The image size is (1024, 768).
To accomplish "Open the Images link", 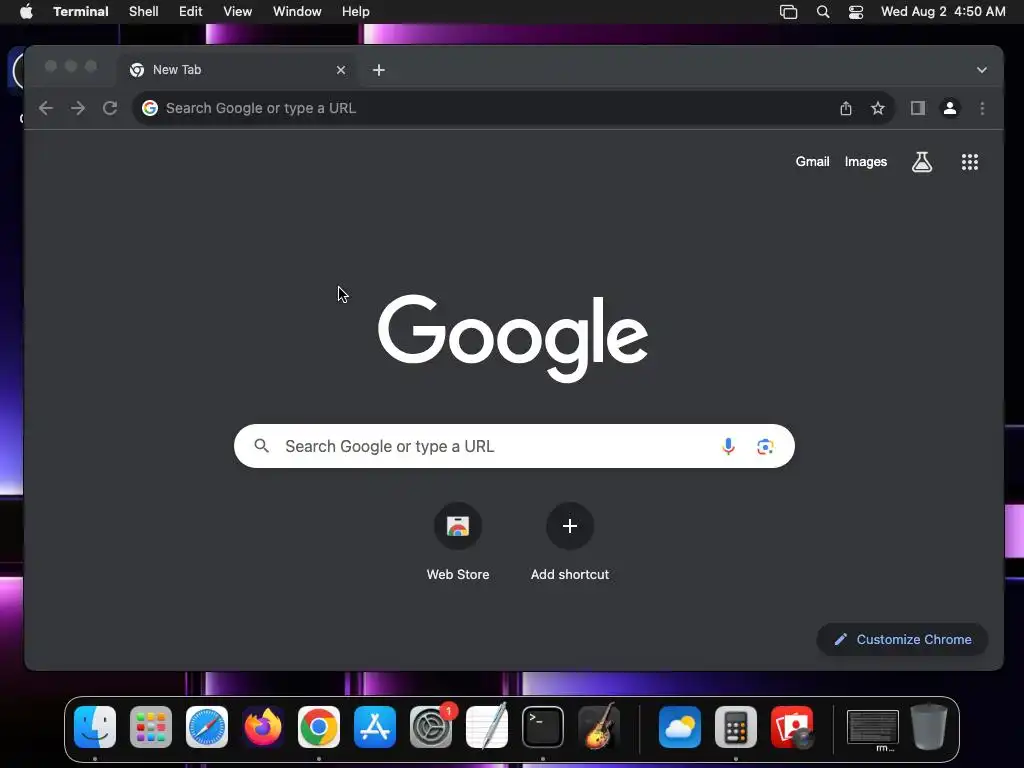I will pyautogui.click(x=865, y=161).
